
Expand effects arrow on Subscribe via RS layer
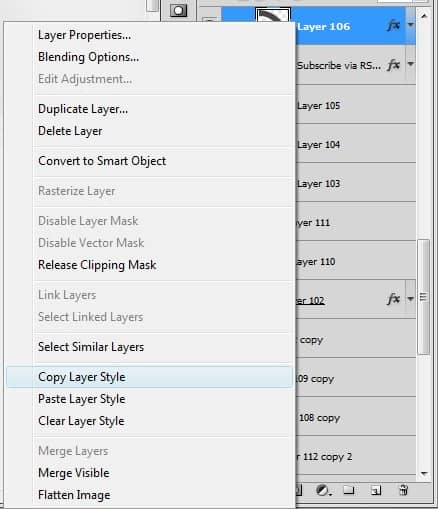tap(411, 64)
